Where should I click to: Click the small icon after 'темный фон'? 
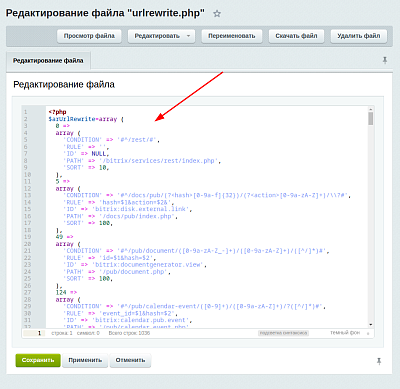coord(368,333)
